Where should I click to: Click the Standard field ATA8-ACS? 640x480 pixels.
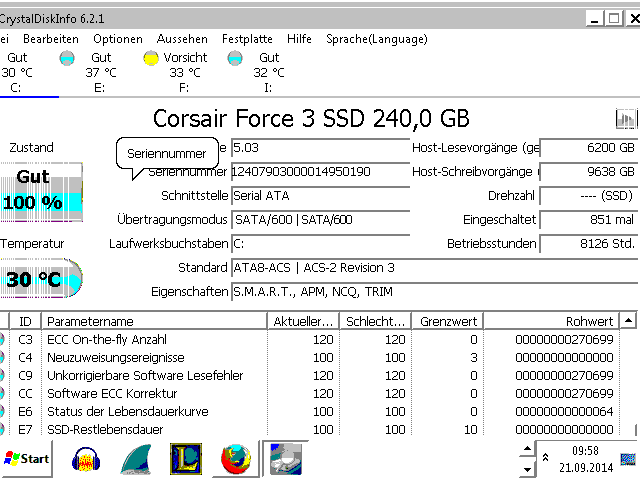(434, 268)
